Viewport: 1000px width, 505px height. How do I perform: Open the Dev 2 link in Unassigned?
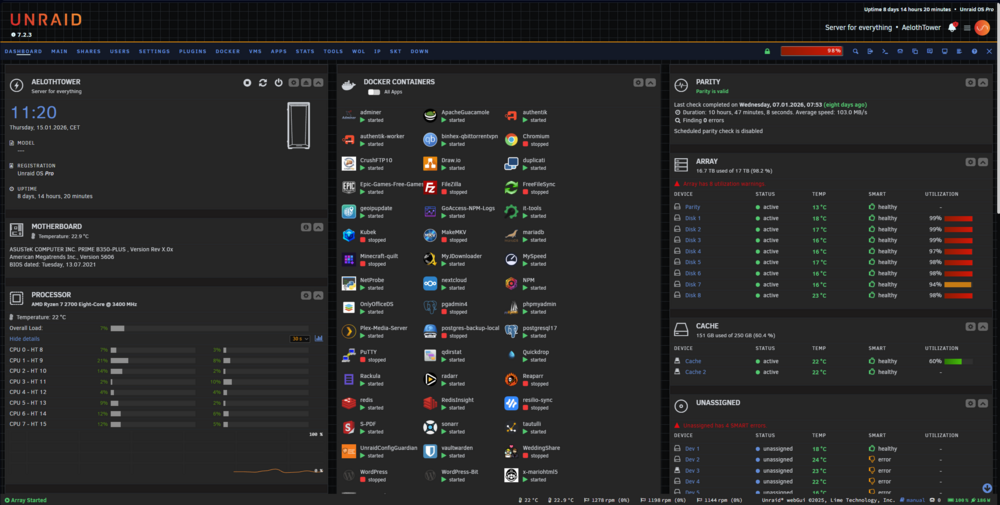coord(692,459)
